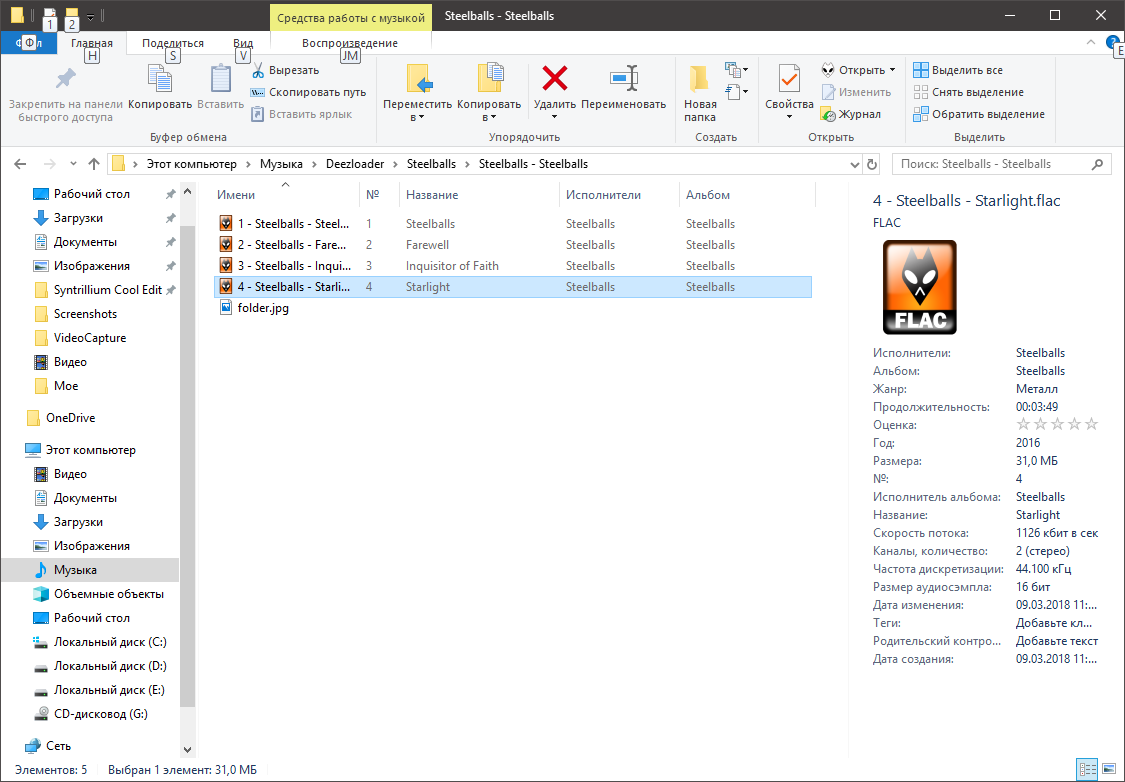Sort by the Название column header
Image resolution: width=1125 pixels, height=782 pixels.
coord(479,195)
